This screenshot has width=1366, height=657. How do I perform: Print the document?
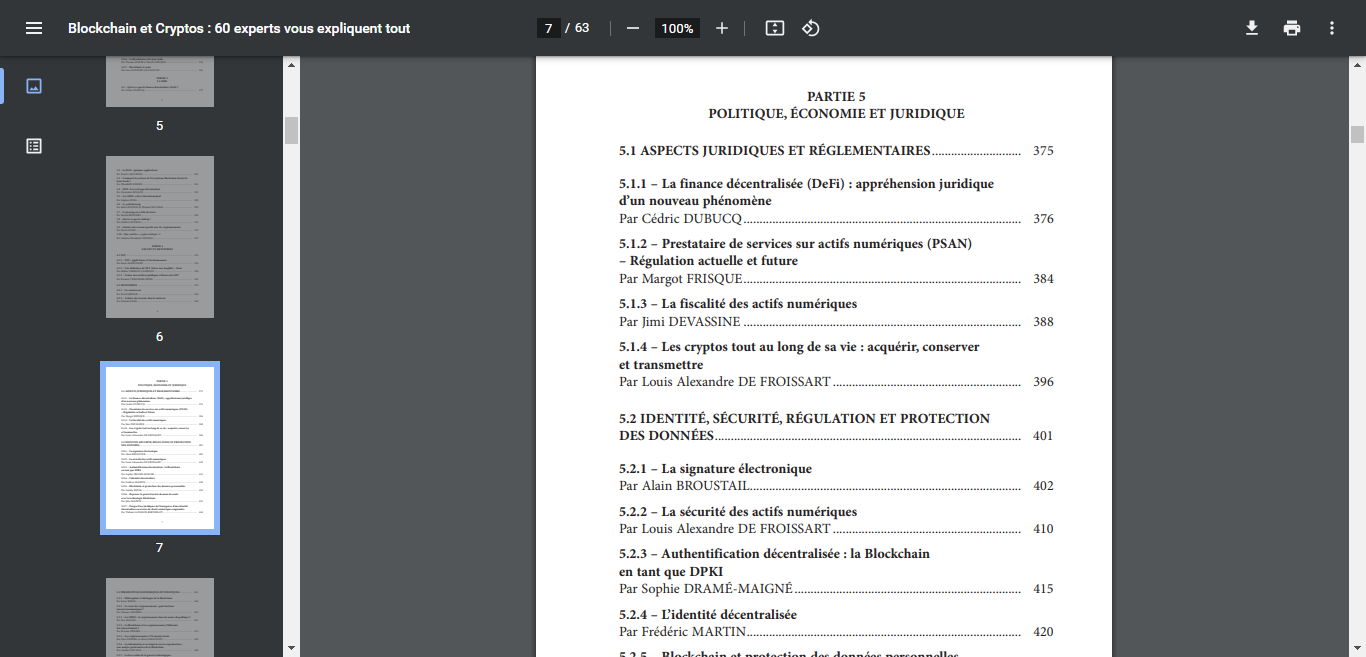tap(1292, 28)
